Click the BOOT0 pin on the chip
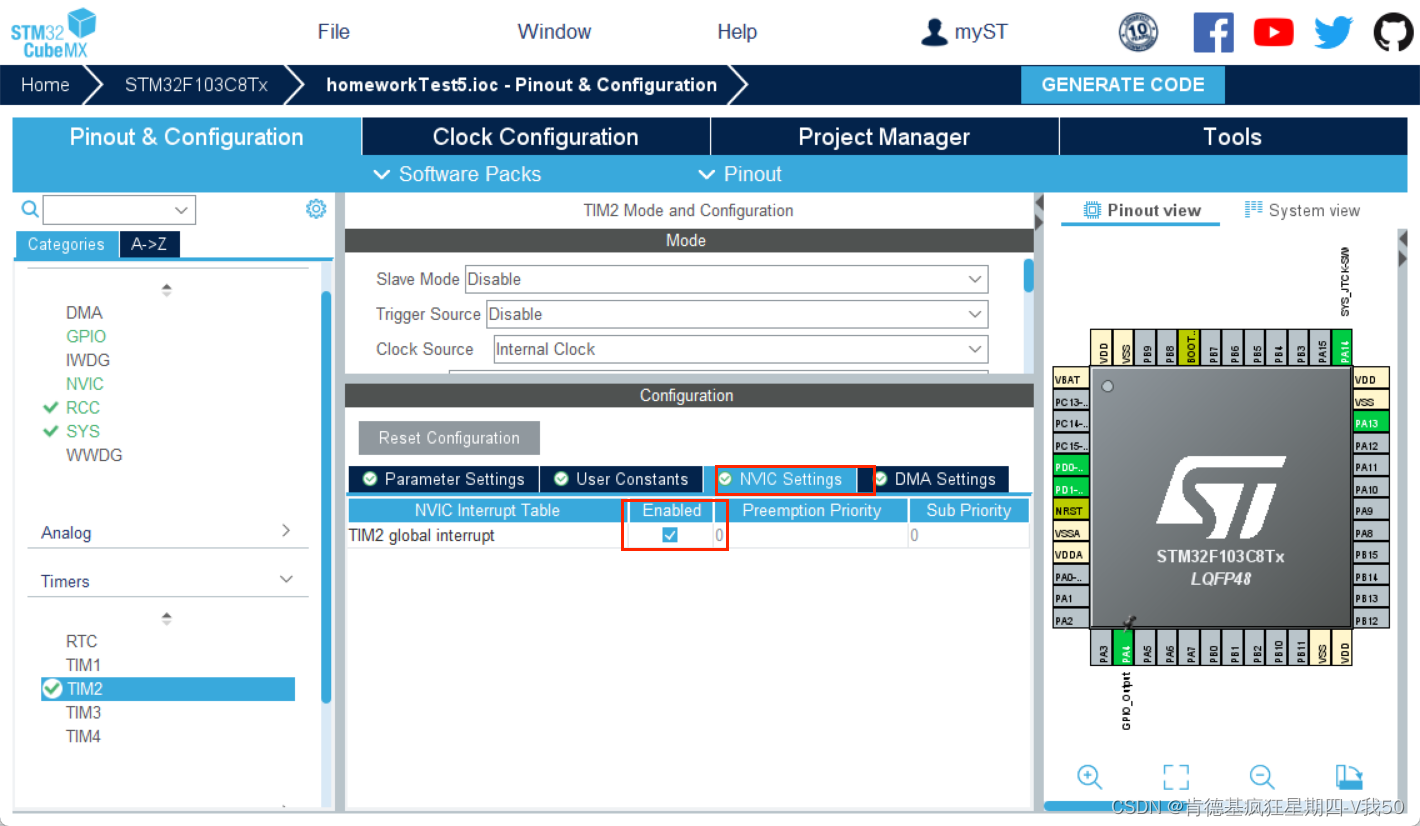This screenshot has height=826, width=1420. point(1189,347)
